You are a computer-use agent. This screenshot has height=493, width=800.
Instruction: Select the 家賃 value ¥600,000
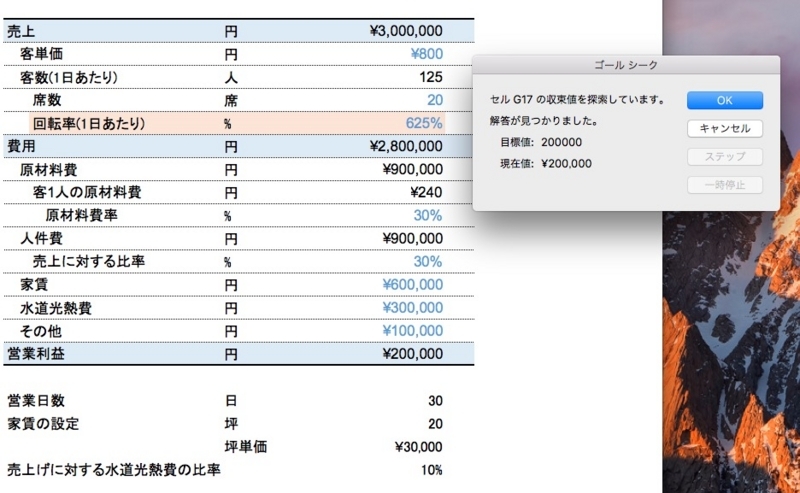(x=412, y=285)
